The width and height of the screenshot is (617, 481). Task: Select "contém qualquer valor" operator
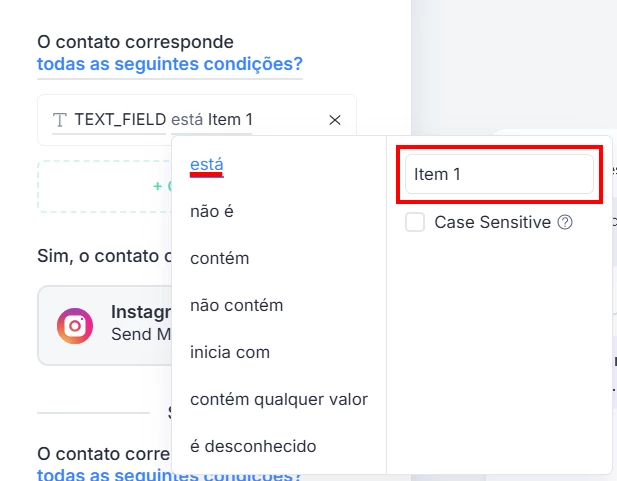coord(278,399)
